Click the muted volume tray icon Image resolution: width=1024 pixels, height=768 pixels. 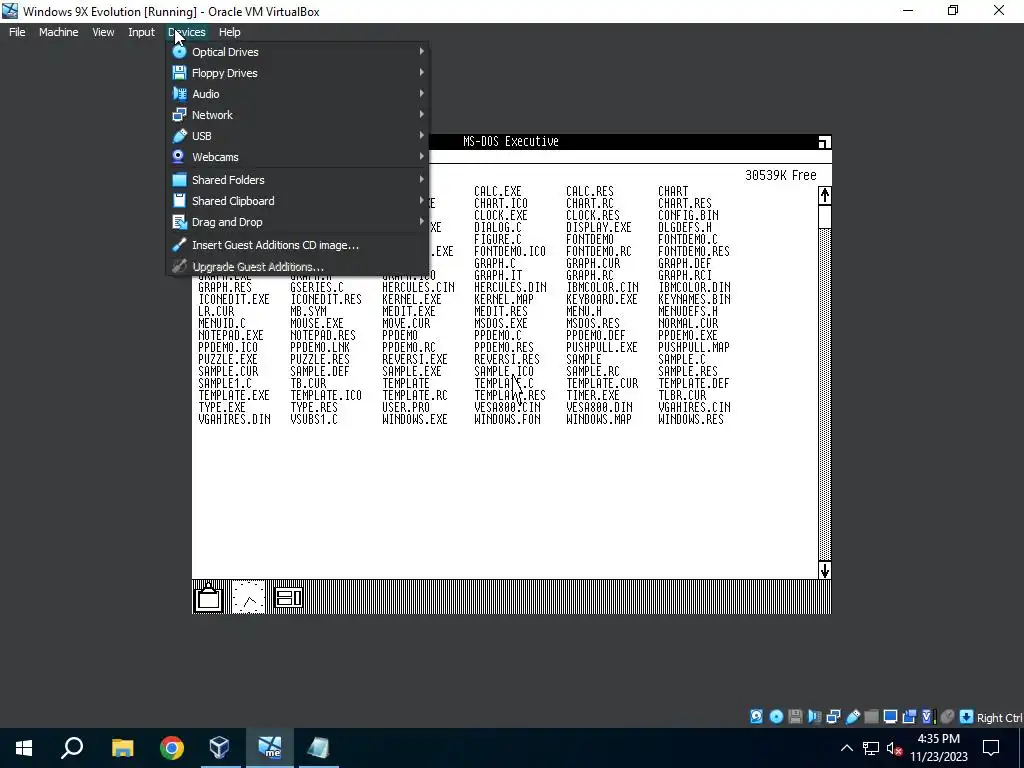tap(894, 748)
